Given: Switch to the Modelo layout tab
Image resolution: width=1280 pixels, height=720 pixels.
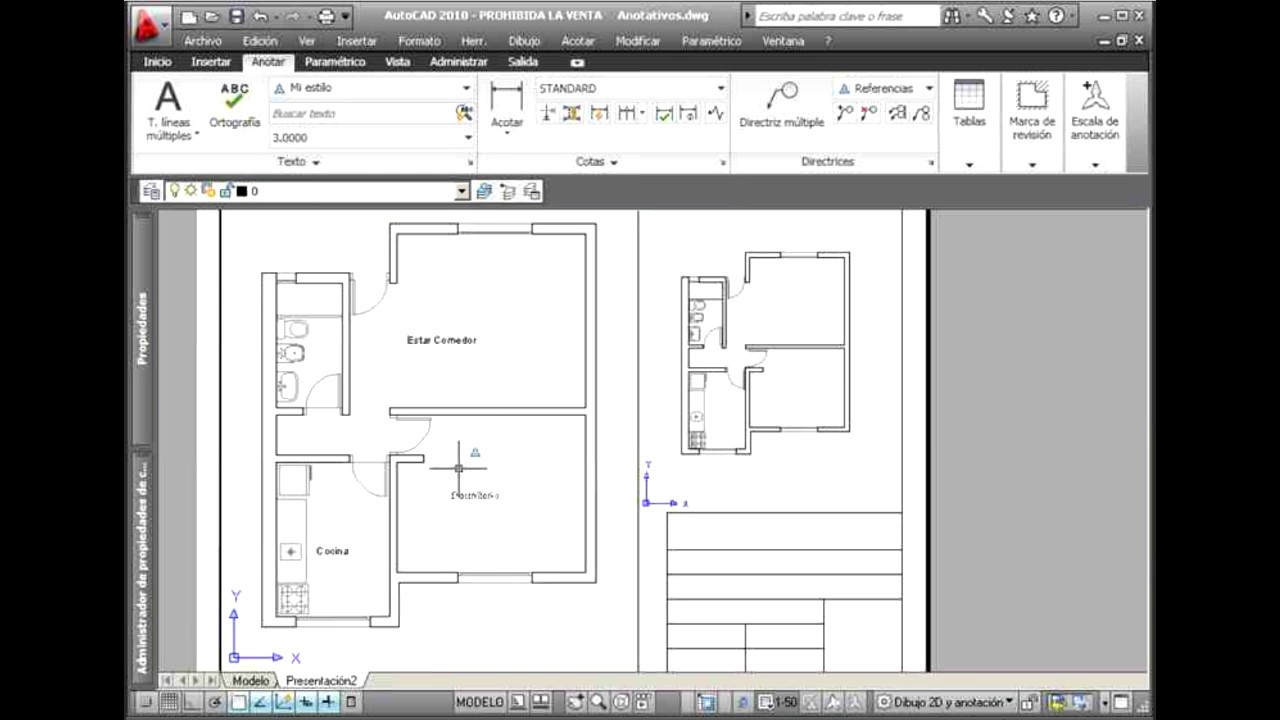Looking at the screenshot, I should click(x=250, y=681).
